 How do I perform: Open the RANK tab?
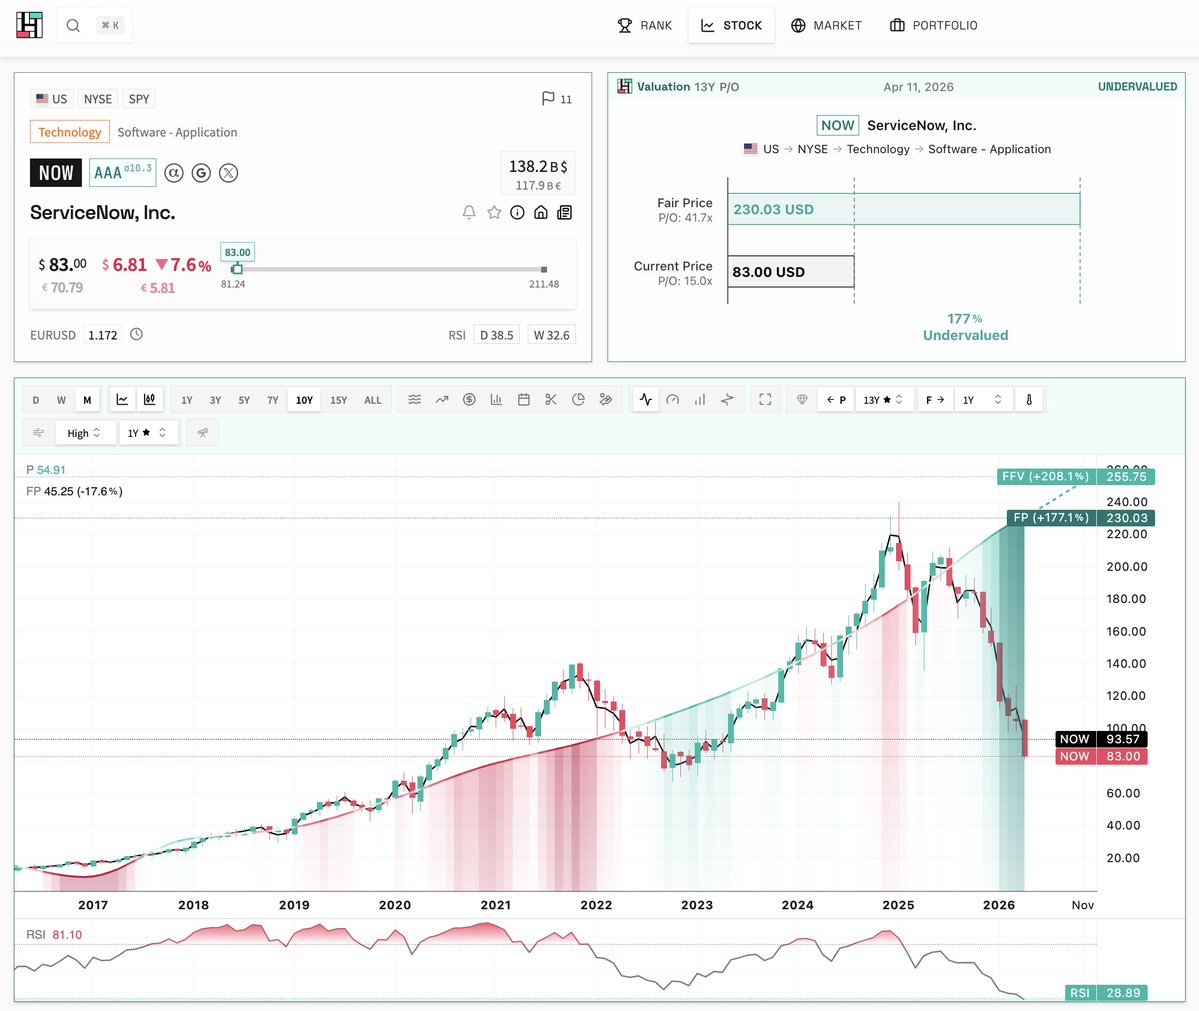[x=645, y=25]
